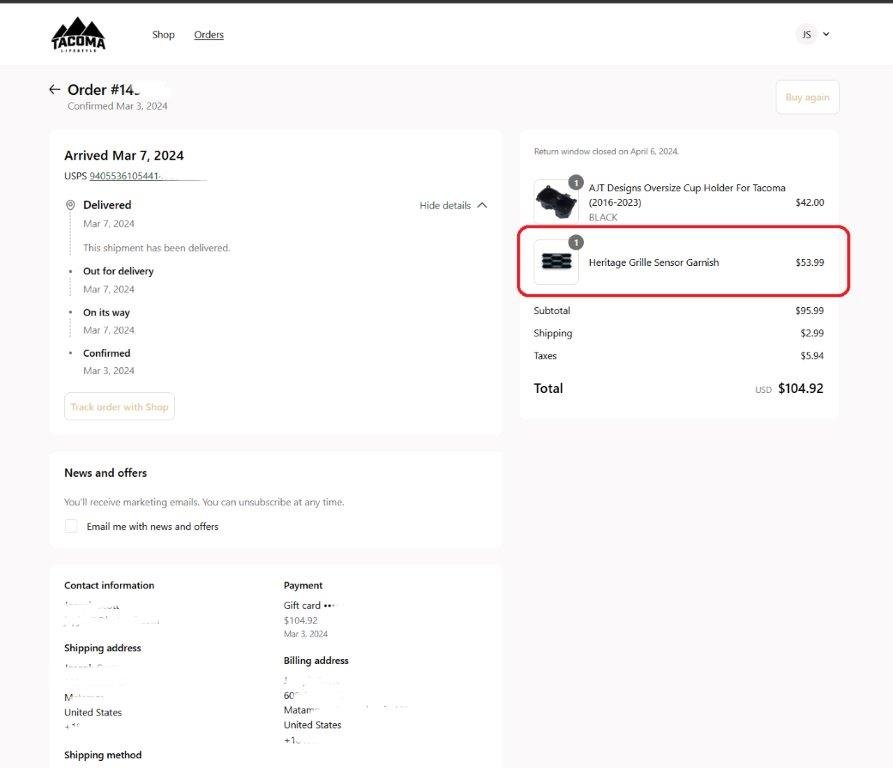Viewport: 893px width, 768px height.
Task: Open the JS account avatar
Action: 806,34
